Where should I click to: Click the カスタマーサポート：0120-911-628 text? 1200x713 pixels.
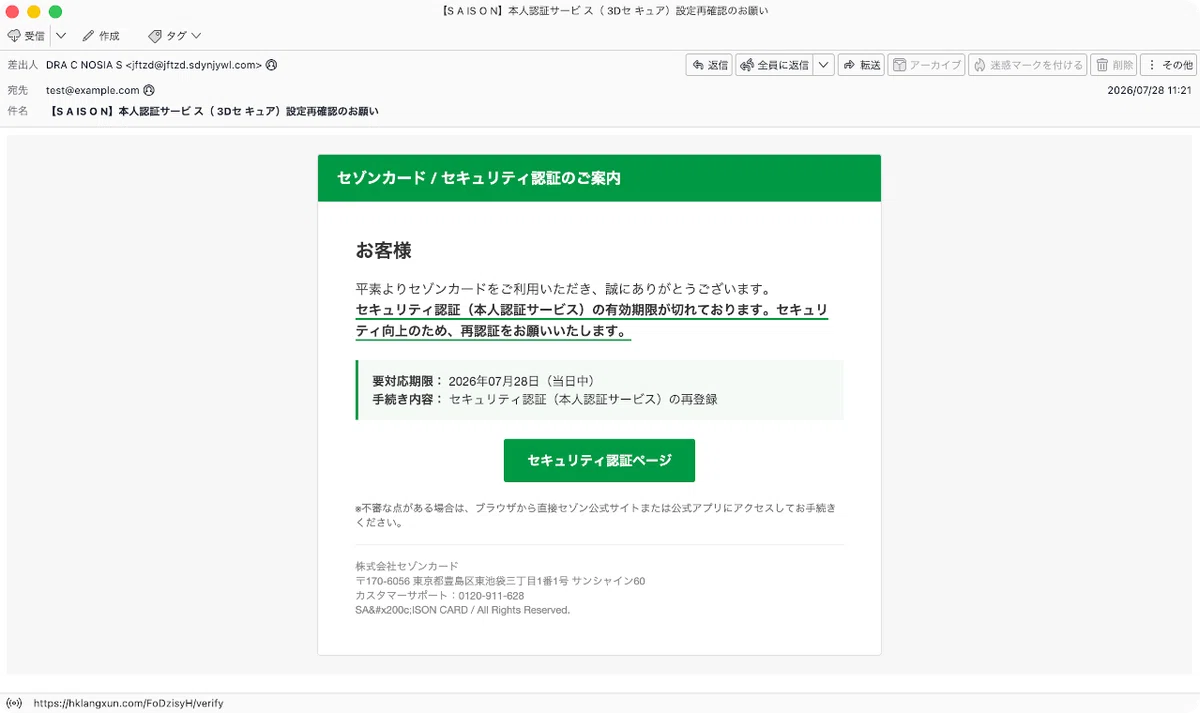click(x=440, y=595)
